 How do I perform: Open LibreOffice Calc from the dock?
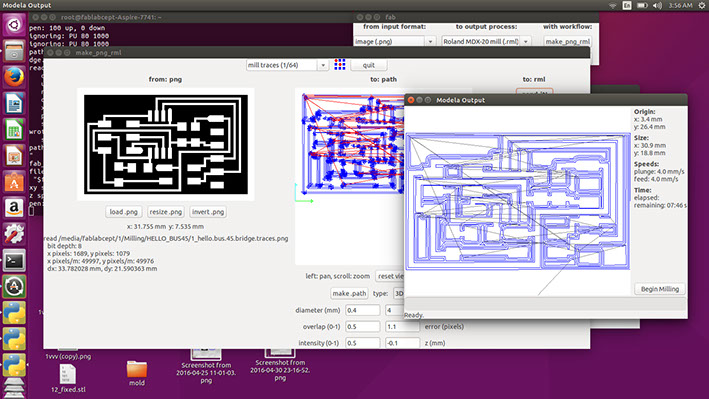click(14, 130)
